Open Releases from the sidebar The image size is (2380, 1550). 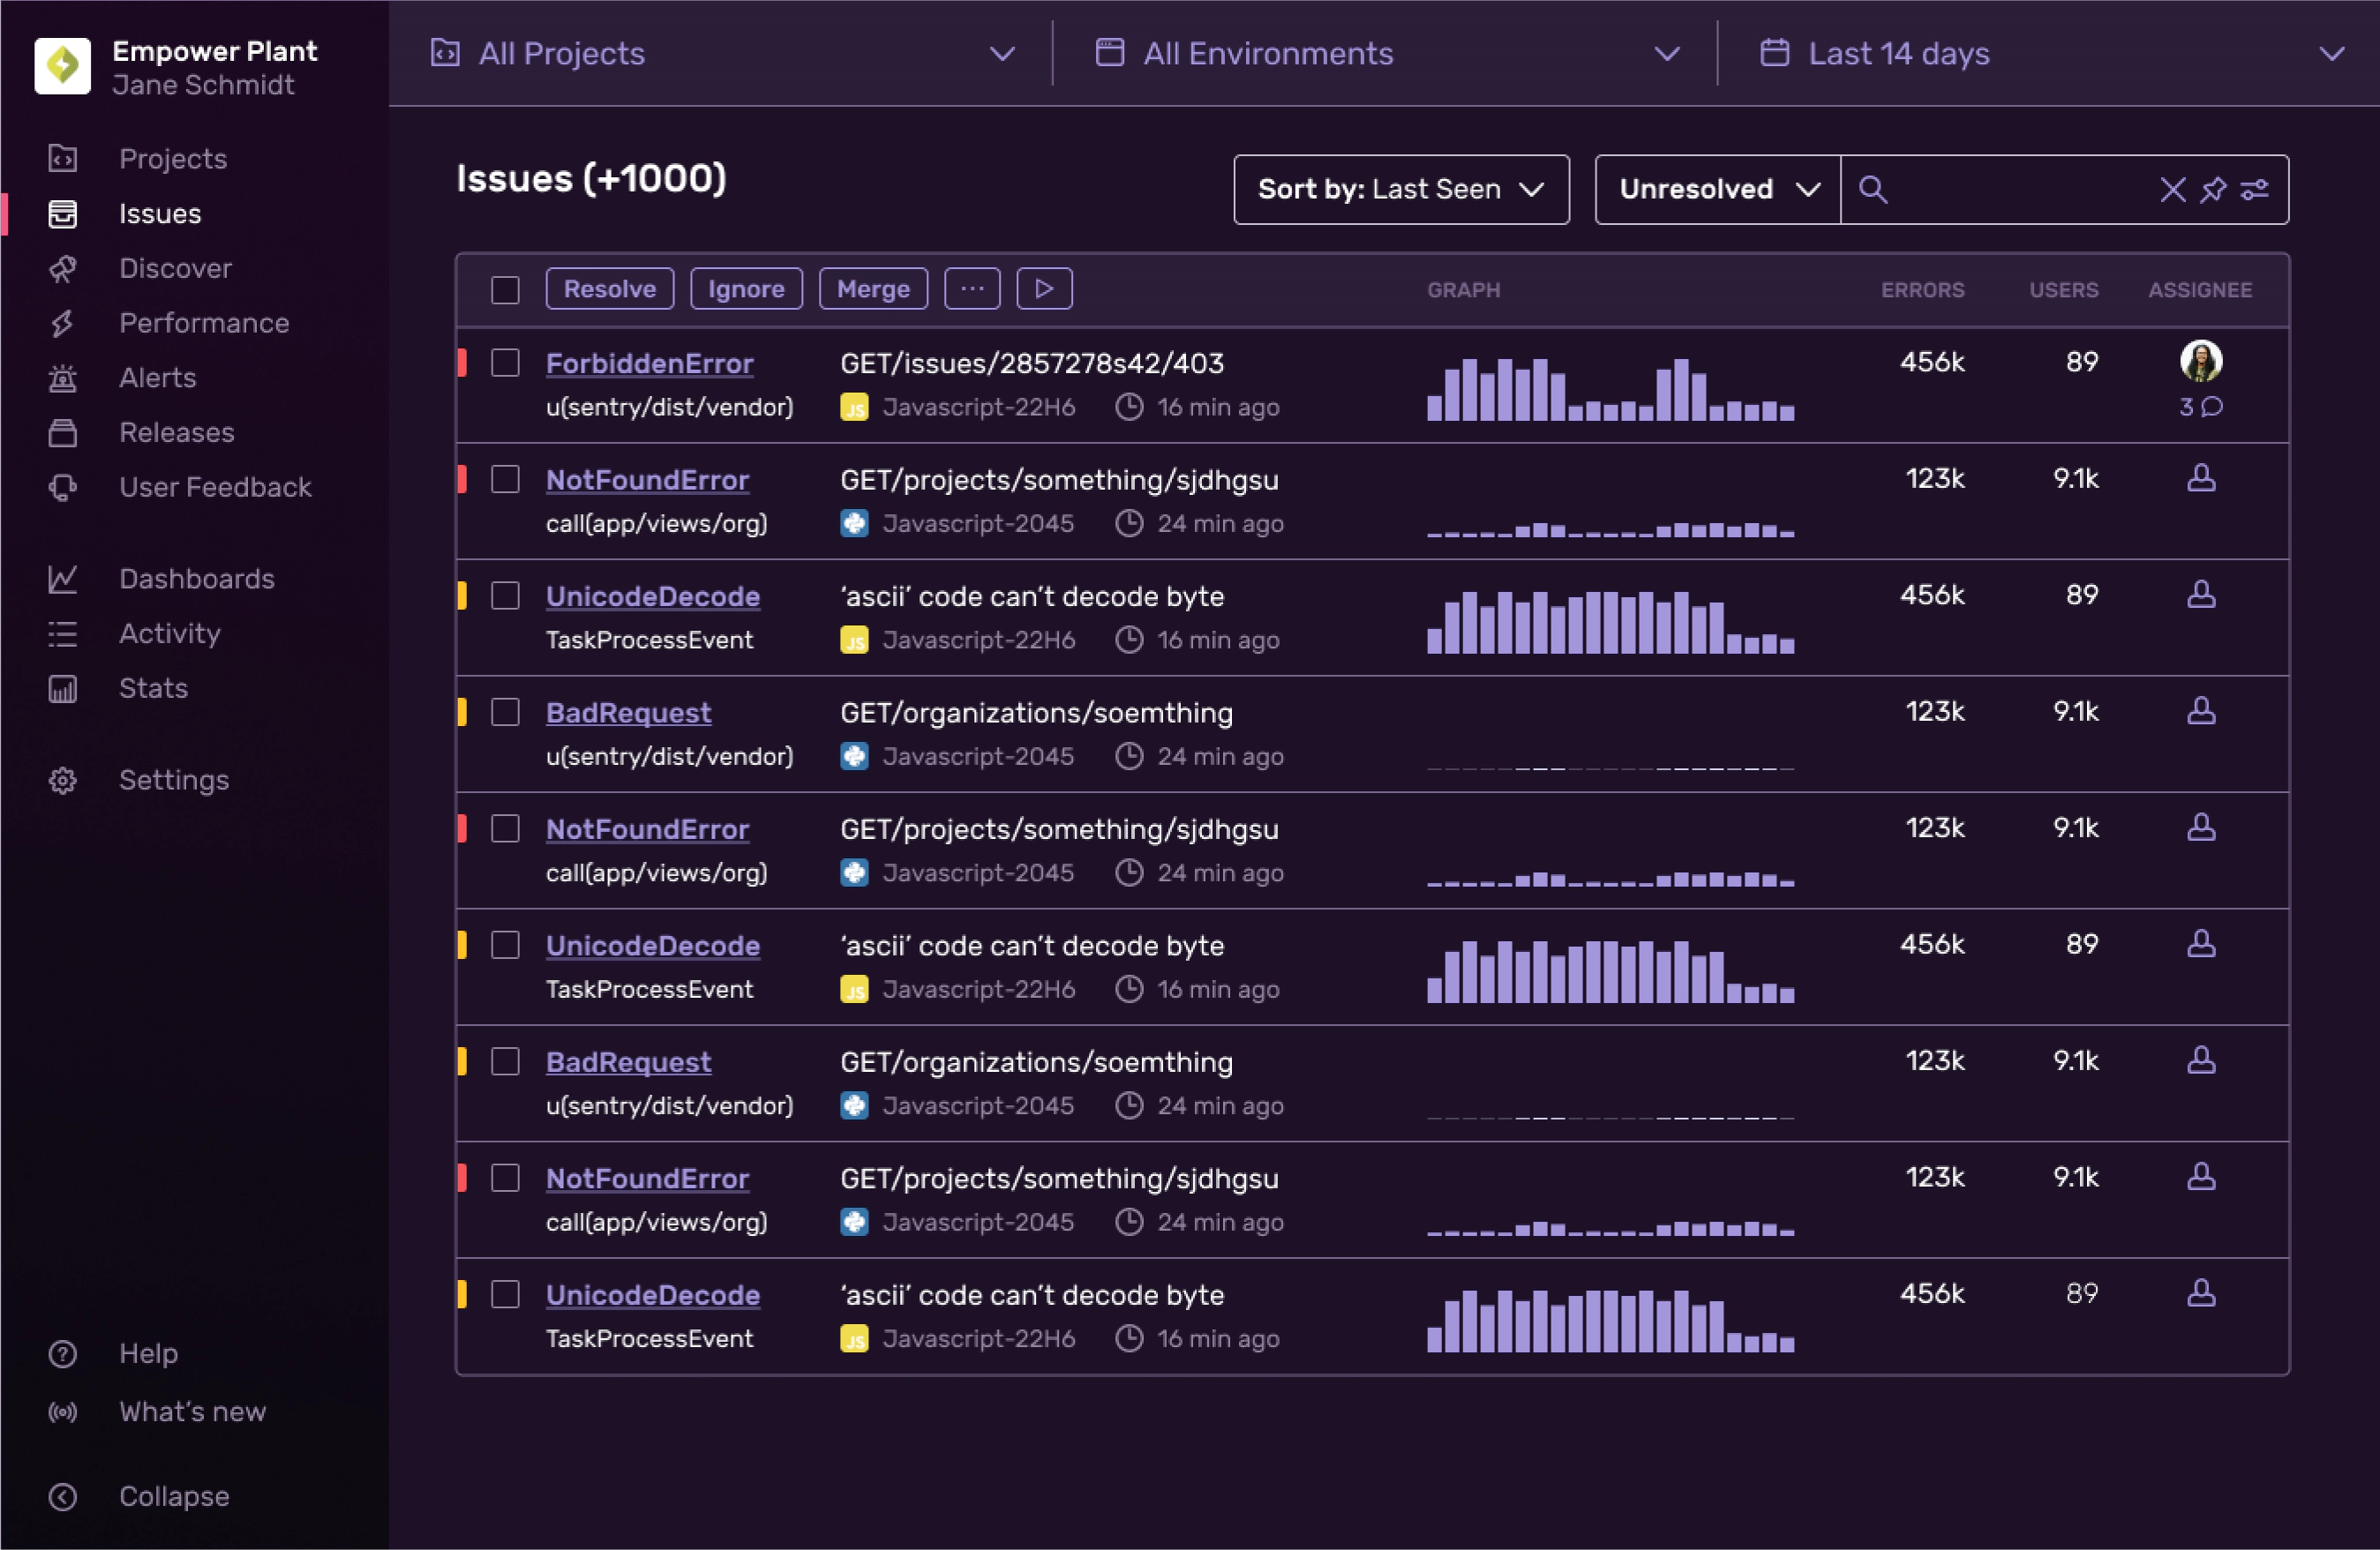point(176,432)
